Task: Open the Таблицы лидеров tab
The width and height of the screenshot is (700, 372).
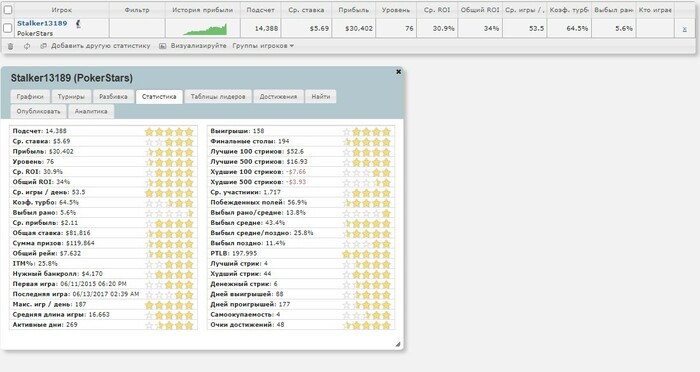Action: [218, 96]
